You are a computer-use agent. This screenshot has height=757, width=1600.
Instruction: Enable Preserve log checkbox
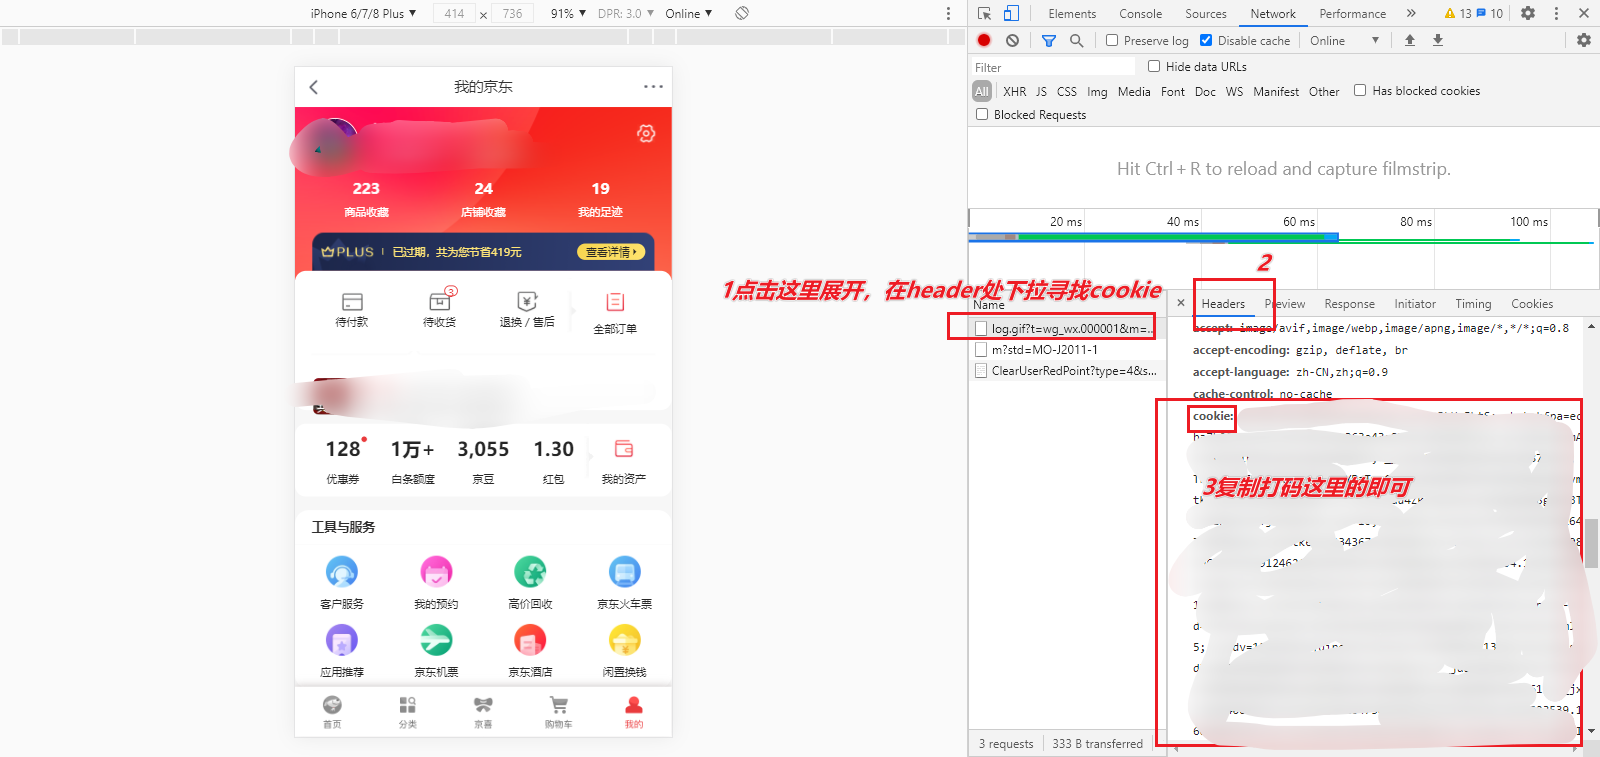coord(1112,41)
